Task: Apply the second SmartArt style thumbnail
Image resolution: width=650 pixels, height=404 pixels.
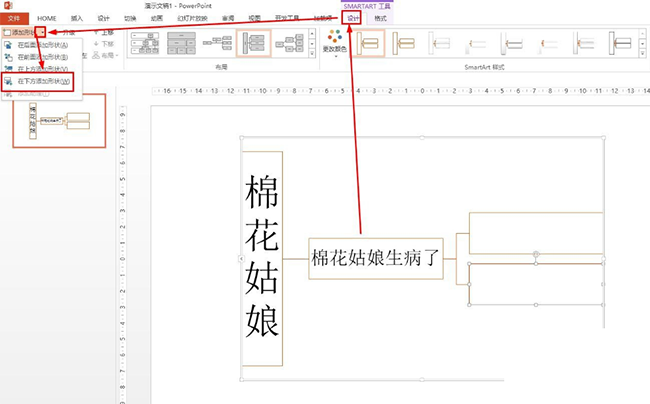Action: [x=403, y=43]
